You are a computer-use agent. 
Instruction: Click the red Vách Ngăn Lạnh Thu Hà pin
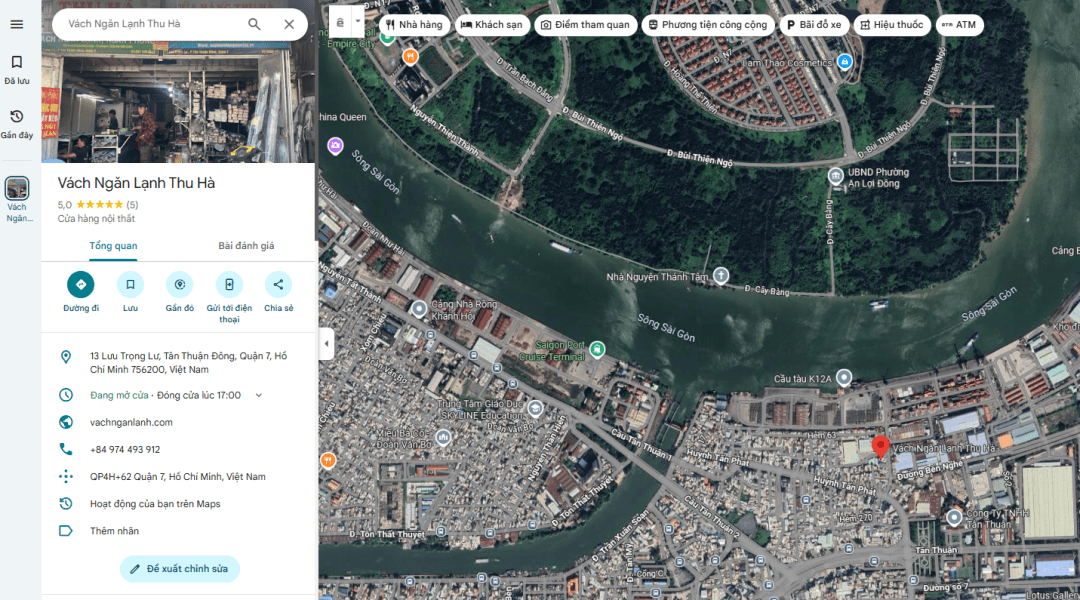pyautogui.click(x=880, y=447)
